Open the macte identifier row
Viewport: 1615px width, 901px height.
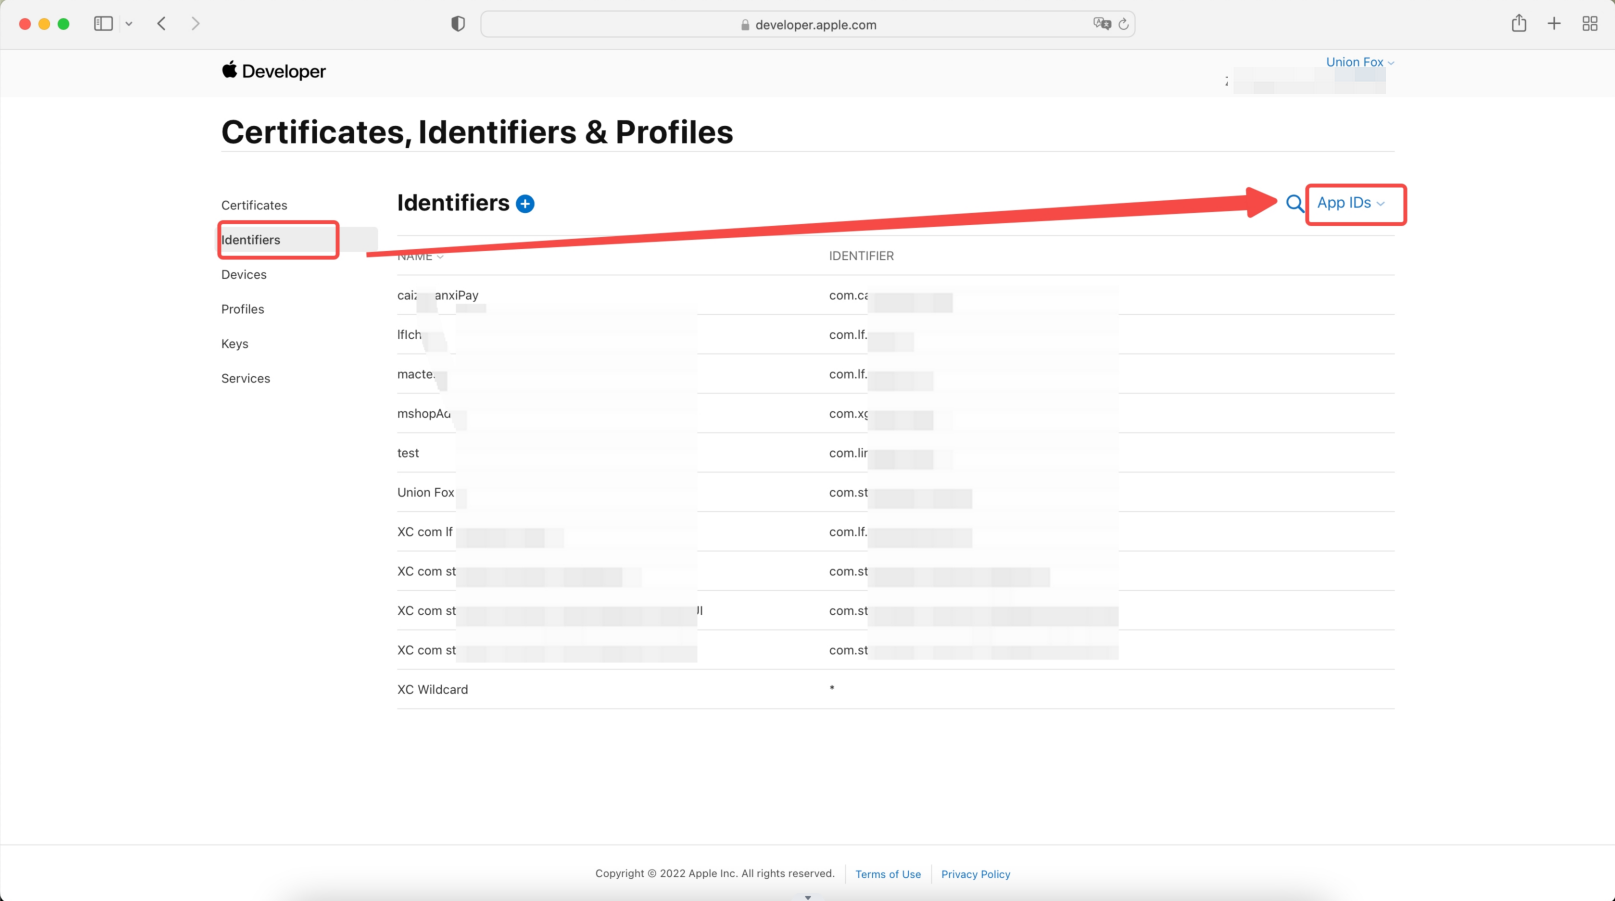[895, 374]
